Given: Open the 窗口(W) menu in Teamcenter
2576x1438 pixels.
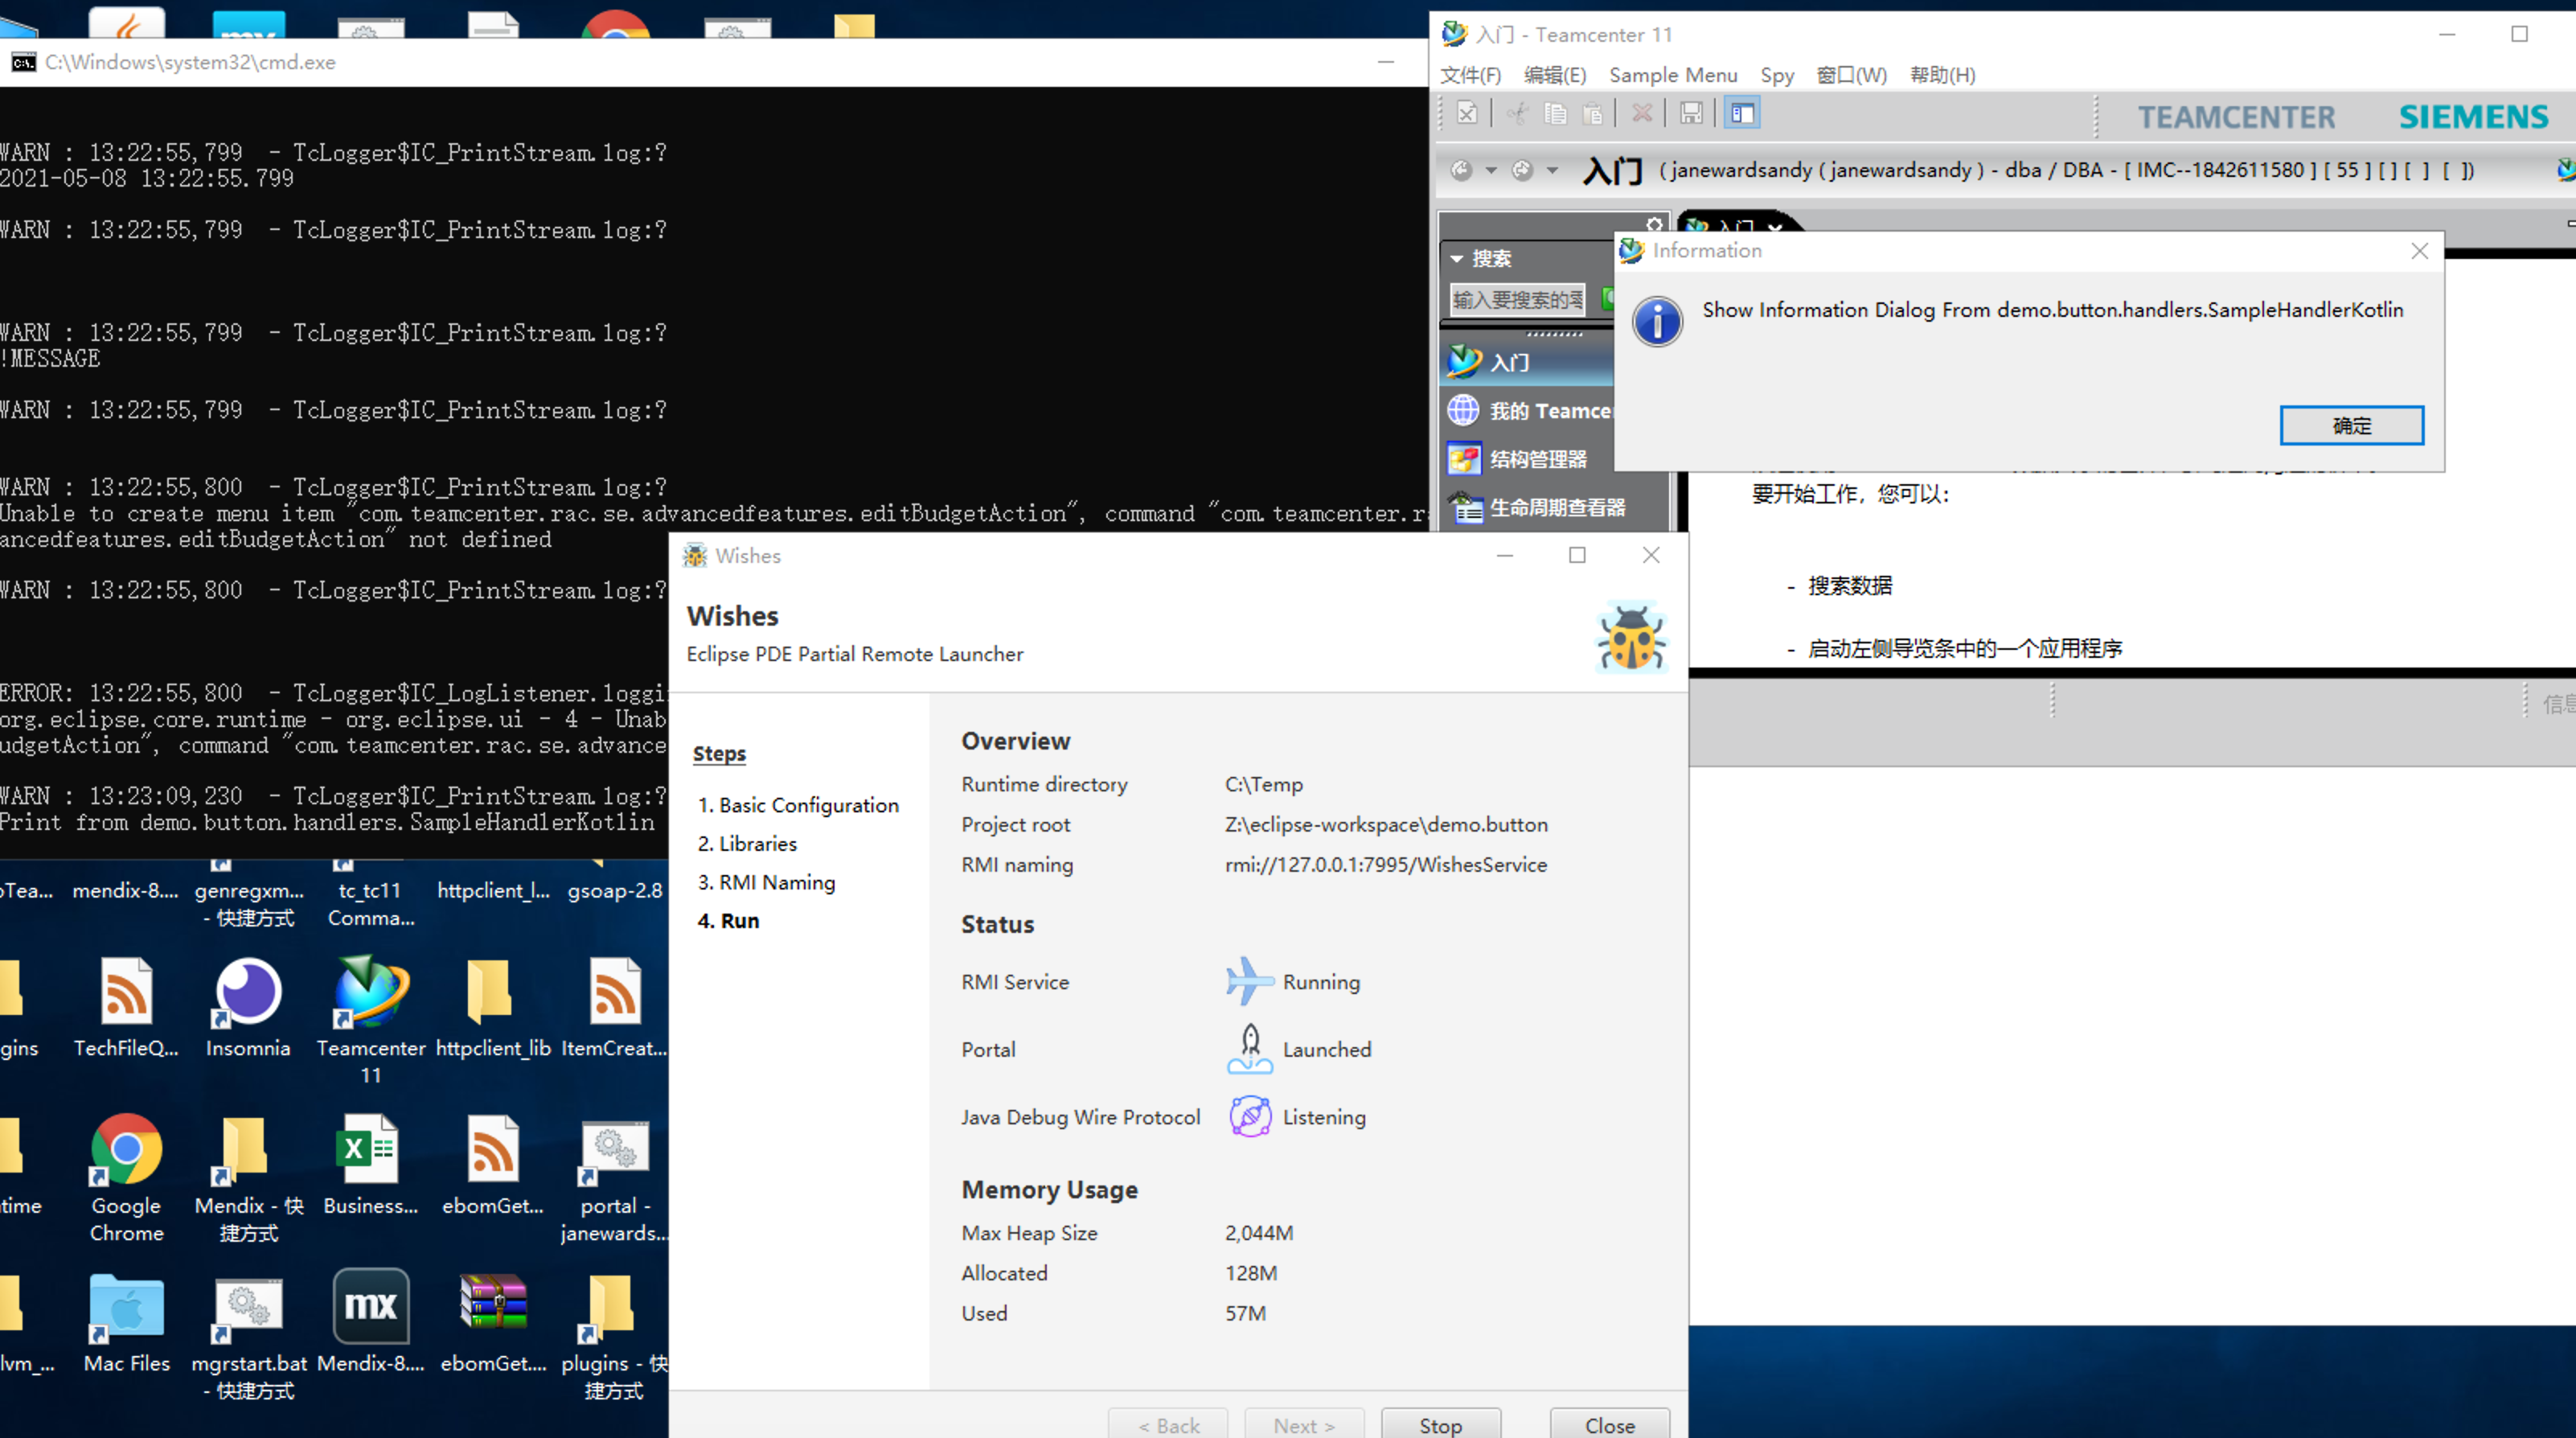Looking at the screenshot, I should tap(1851, 75).
